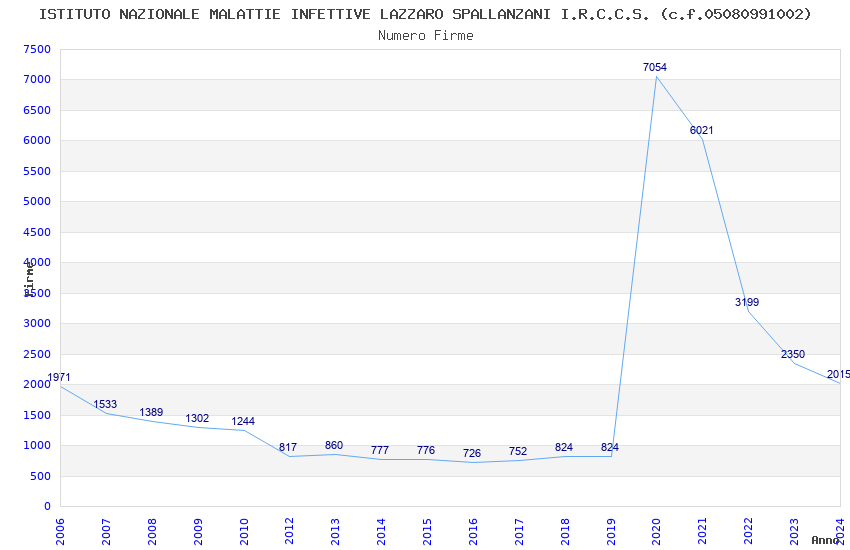Click the data label 3199
850x550 pixels.
point(747,302)
